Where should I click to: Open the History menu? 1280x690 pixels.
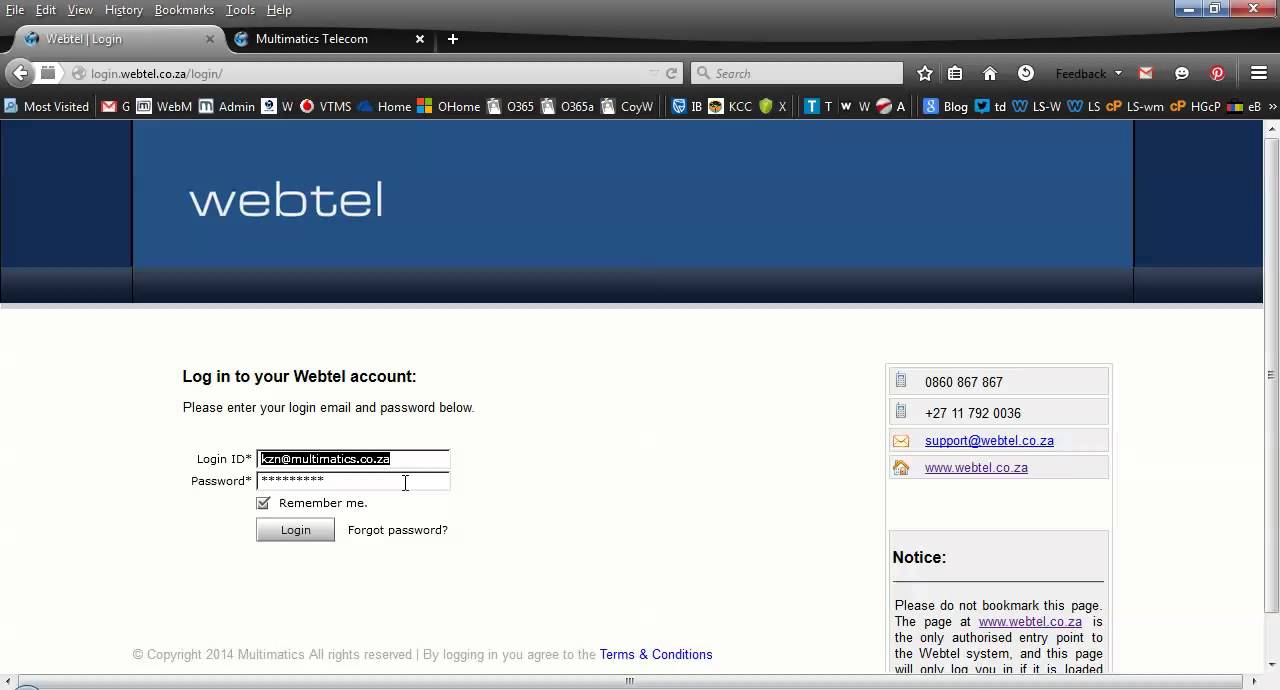tap(124, 10)
